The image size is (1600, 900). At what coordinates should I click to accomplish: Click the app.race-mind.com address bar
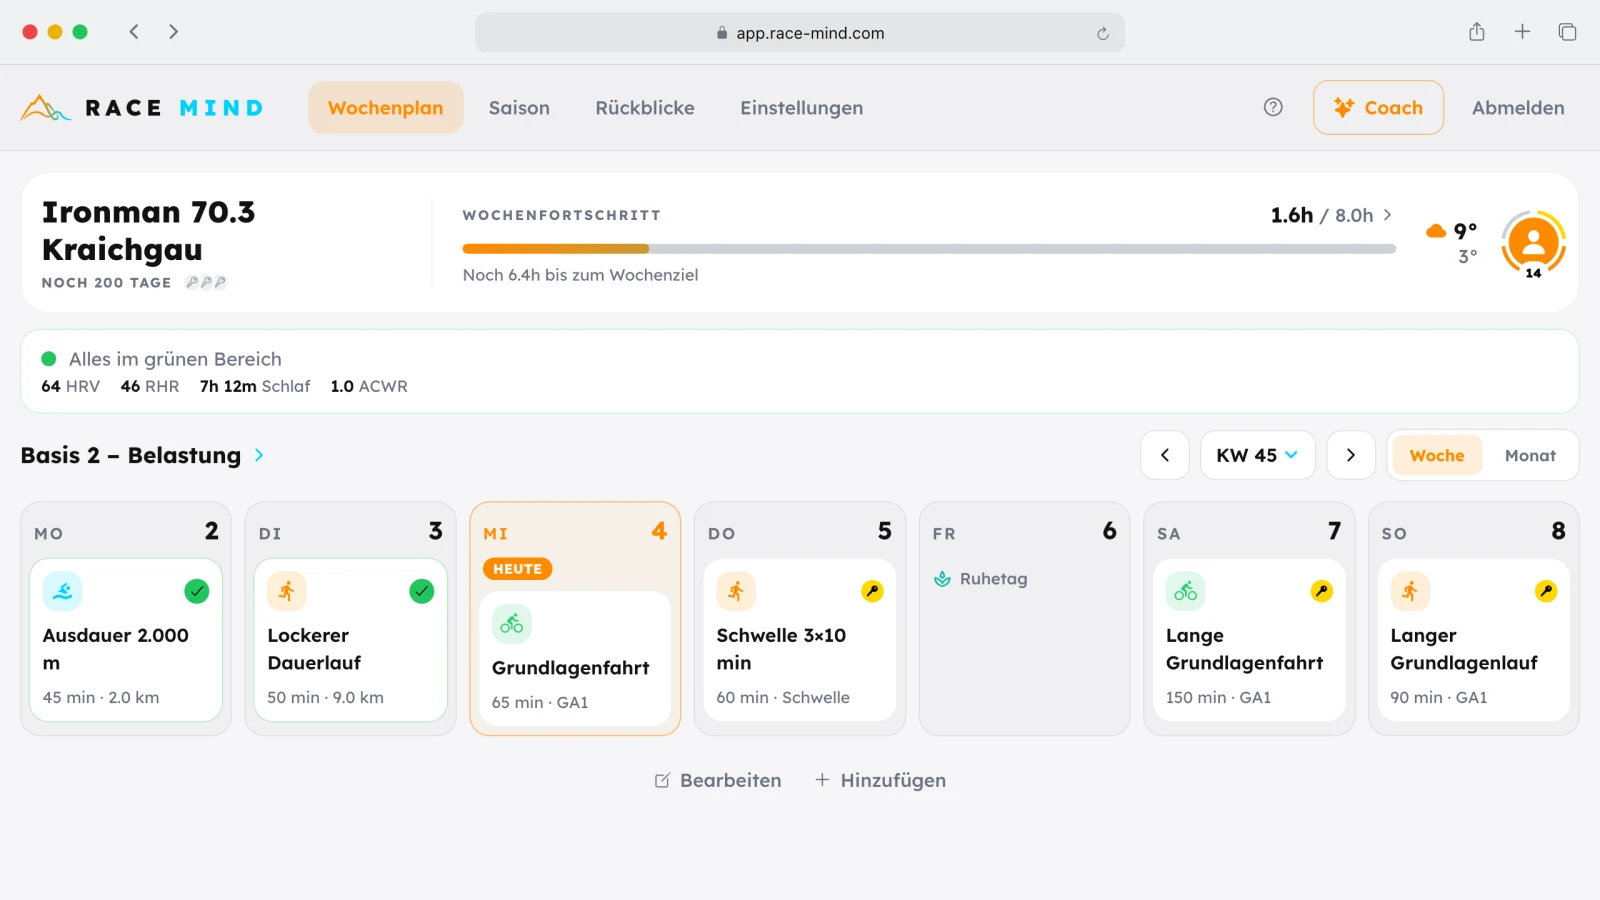[800, 33]
